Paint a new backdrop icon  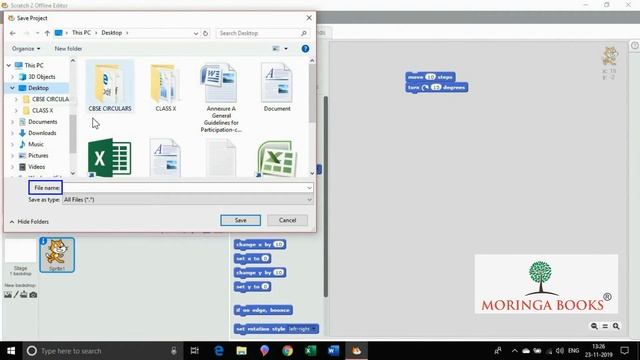tap(16, 295)
